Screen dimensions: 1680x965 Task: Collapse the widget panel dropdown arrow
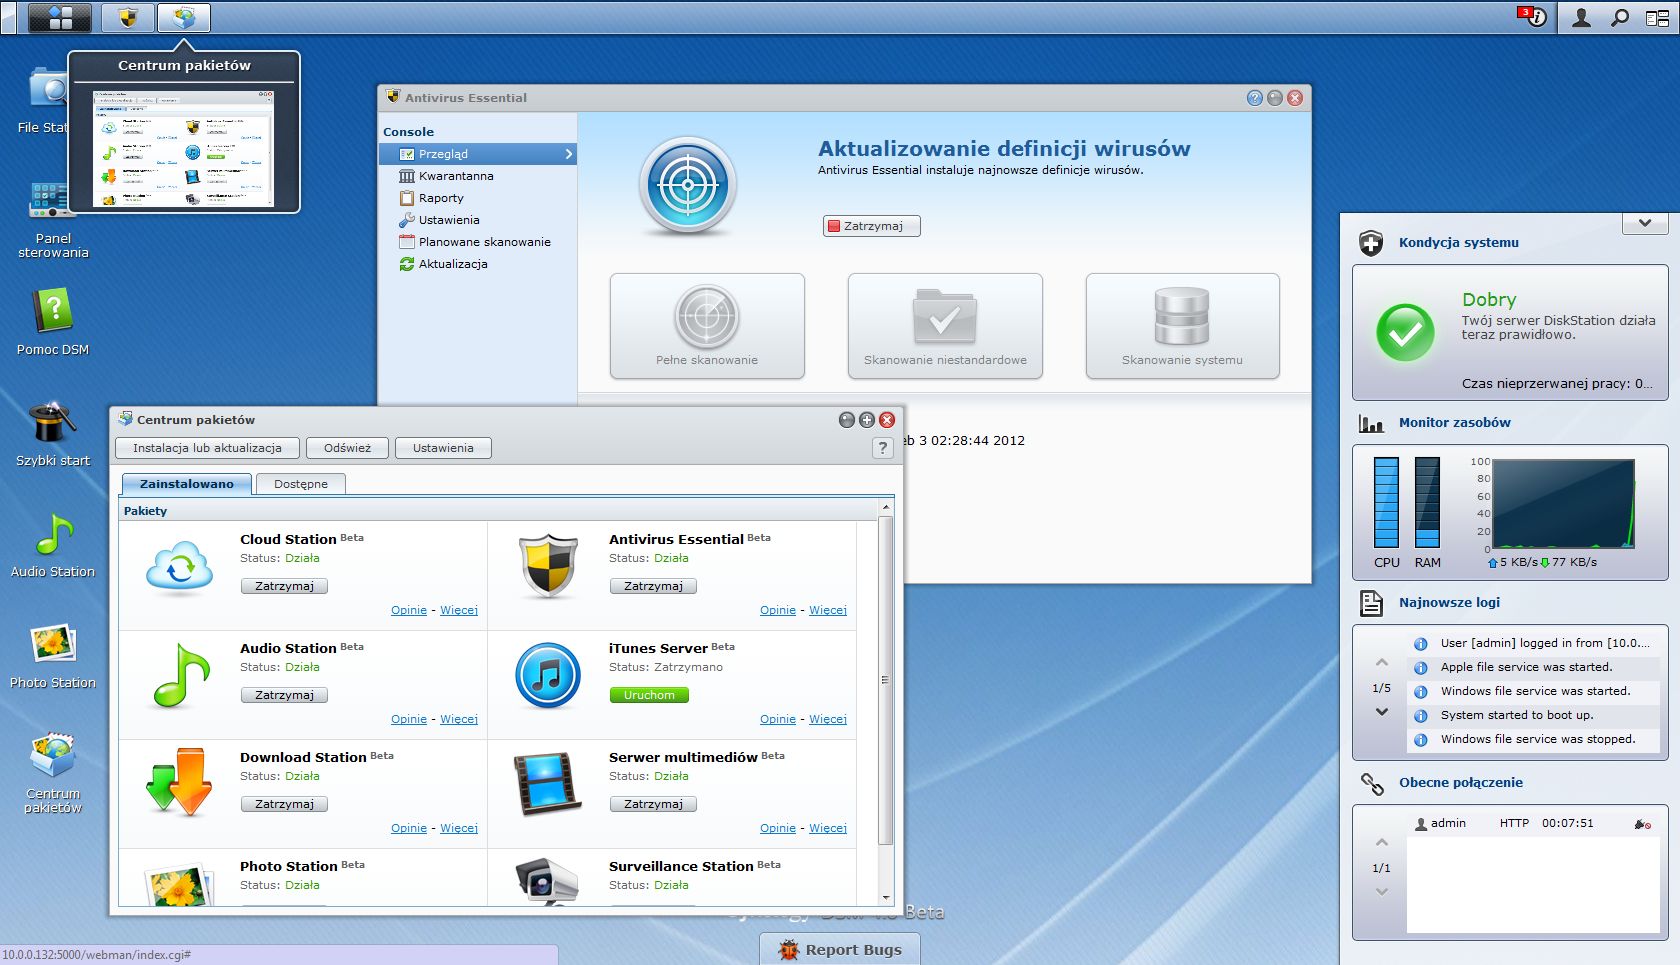click(x=1645, y=223)
